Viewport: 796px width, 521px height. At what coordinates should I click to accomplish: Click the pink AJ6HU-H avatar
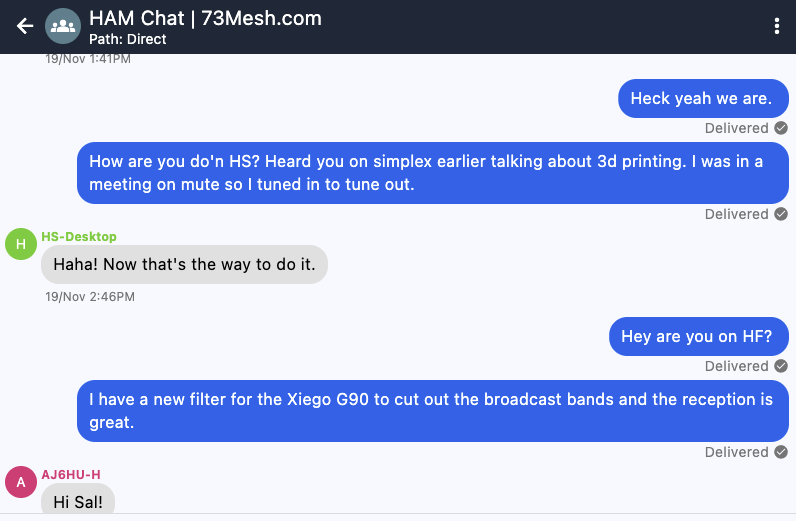21,481
